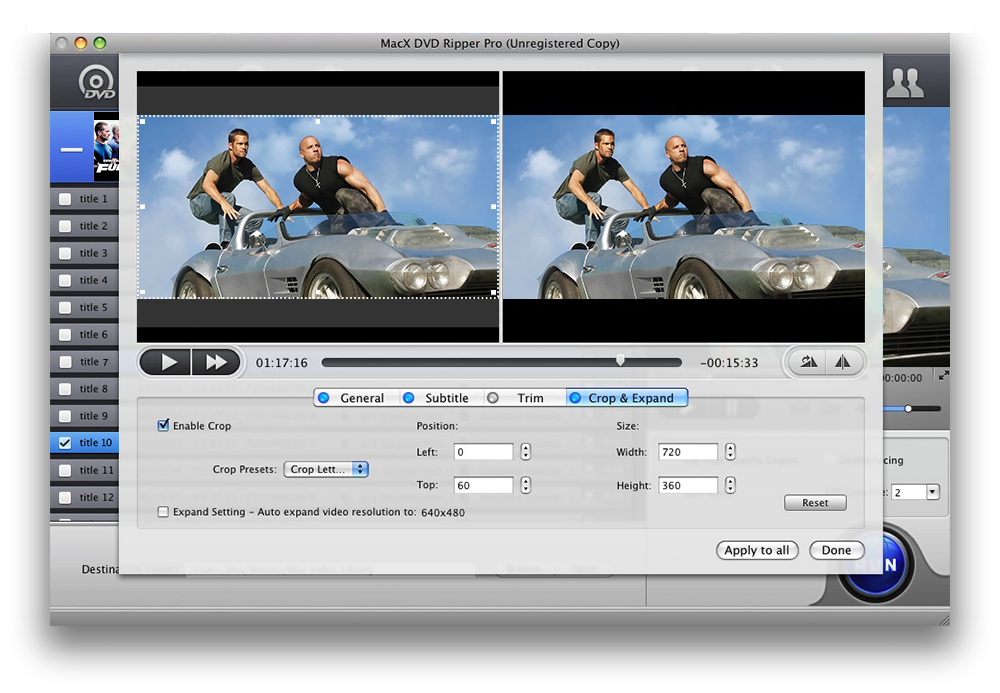Toggle the fullscreen arrows icon in main window
This screenshot has height=693, width=1000.
coord(944,376)
